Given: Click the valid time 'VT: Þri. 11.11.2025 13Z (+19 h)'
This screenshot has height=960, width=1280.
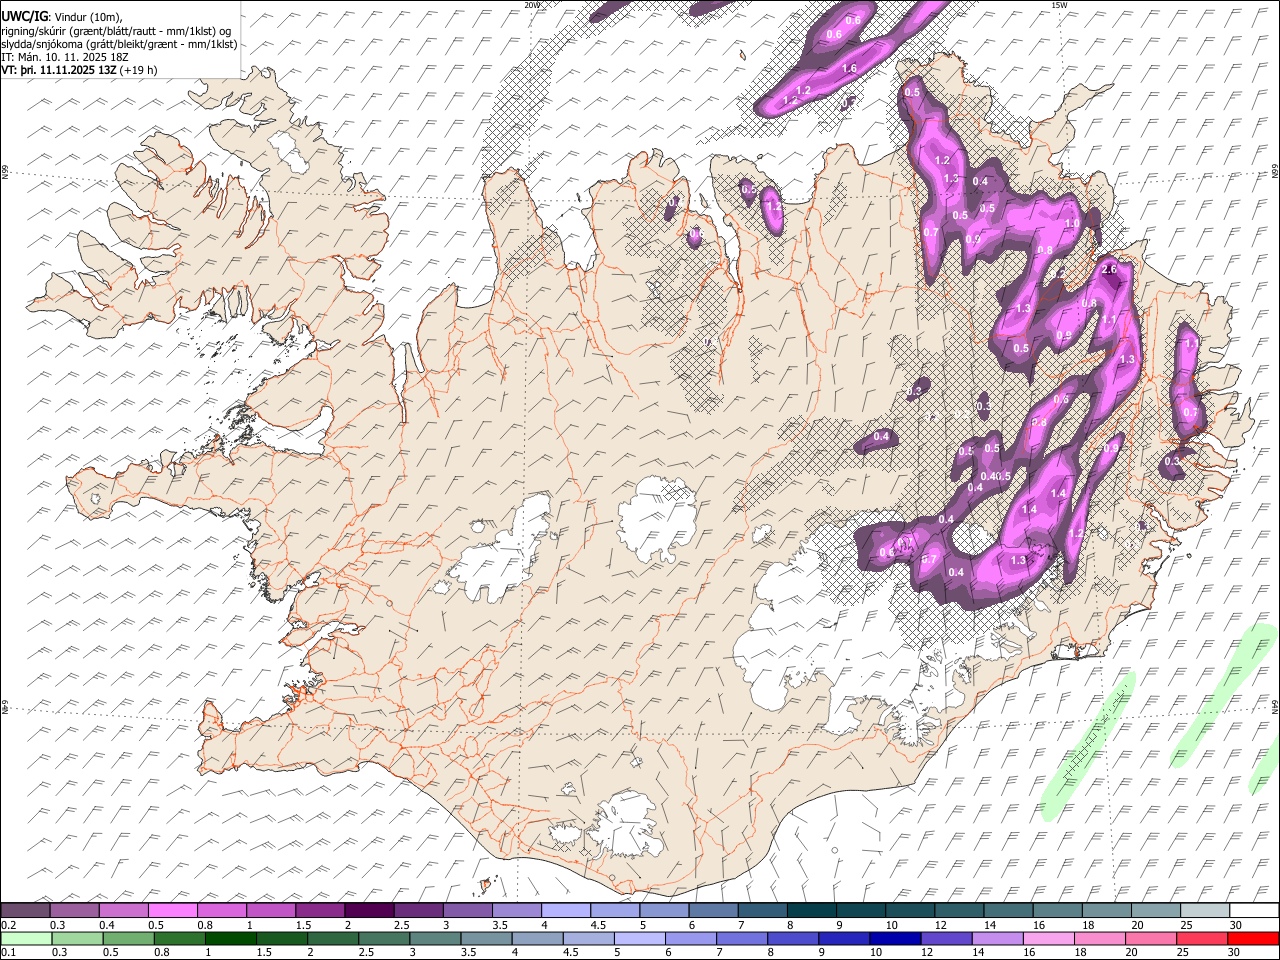Looking at the screenshot, I should pyautogui.click(x=79, y=71).
